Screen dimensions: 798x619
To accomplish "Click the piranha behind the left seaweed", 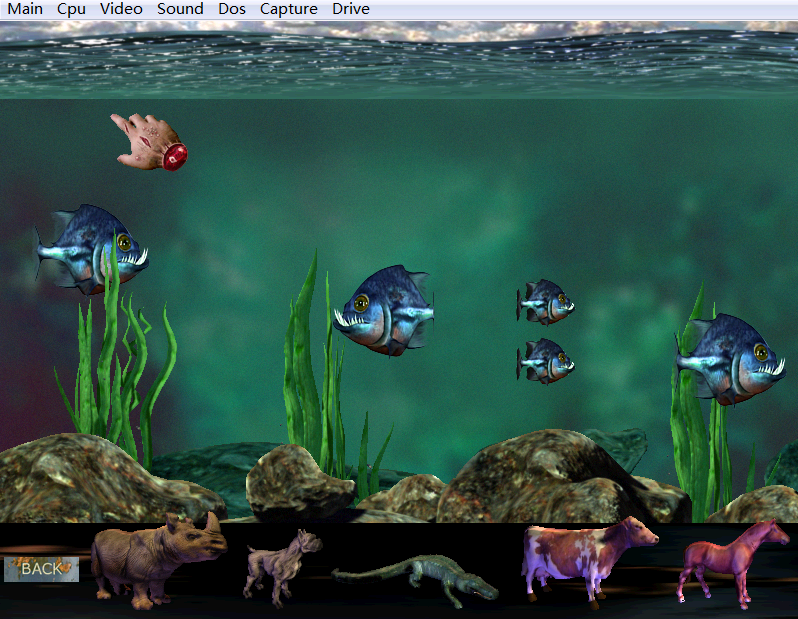I will click(x=92, y=249).
